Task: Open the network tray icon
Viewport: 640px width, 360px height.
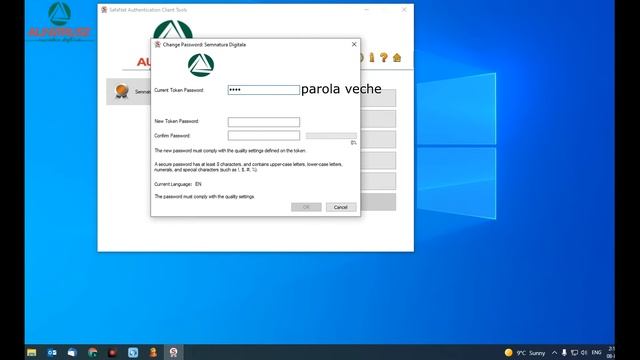Action: [574, 353]
